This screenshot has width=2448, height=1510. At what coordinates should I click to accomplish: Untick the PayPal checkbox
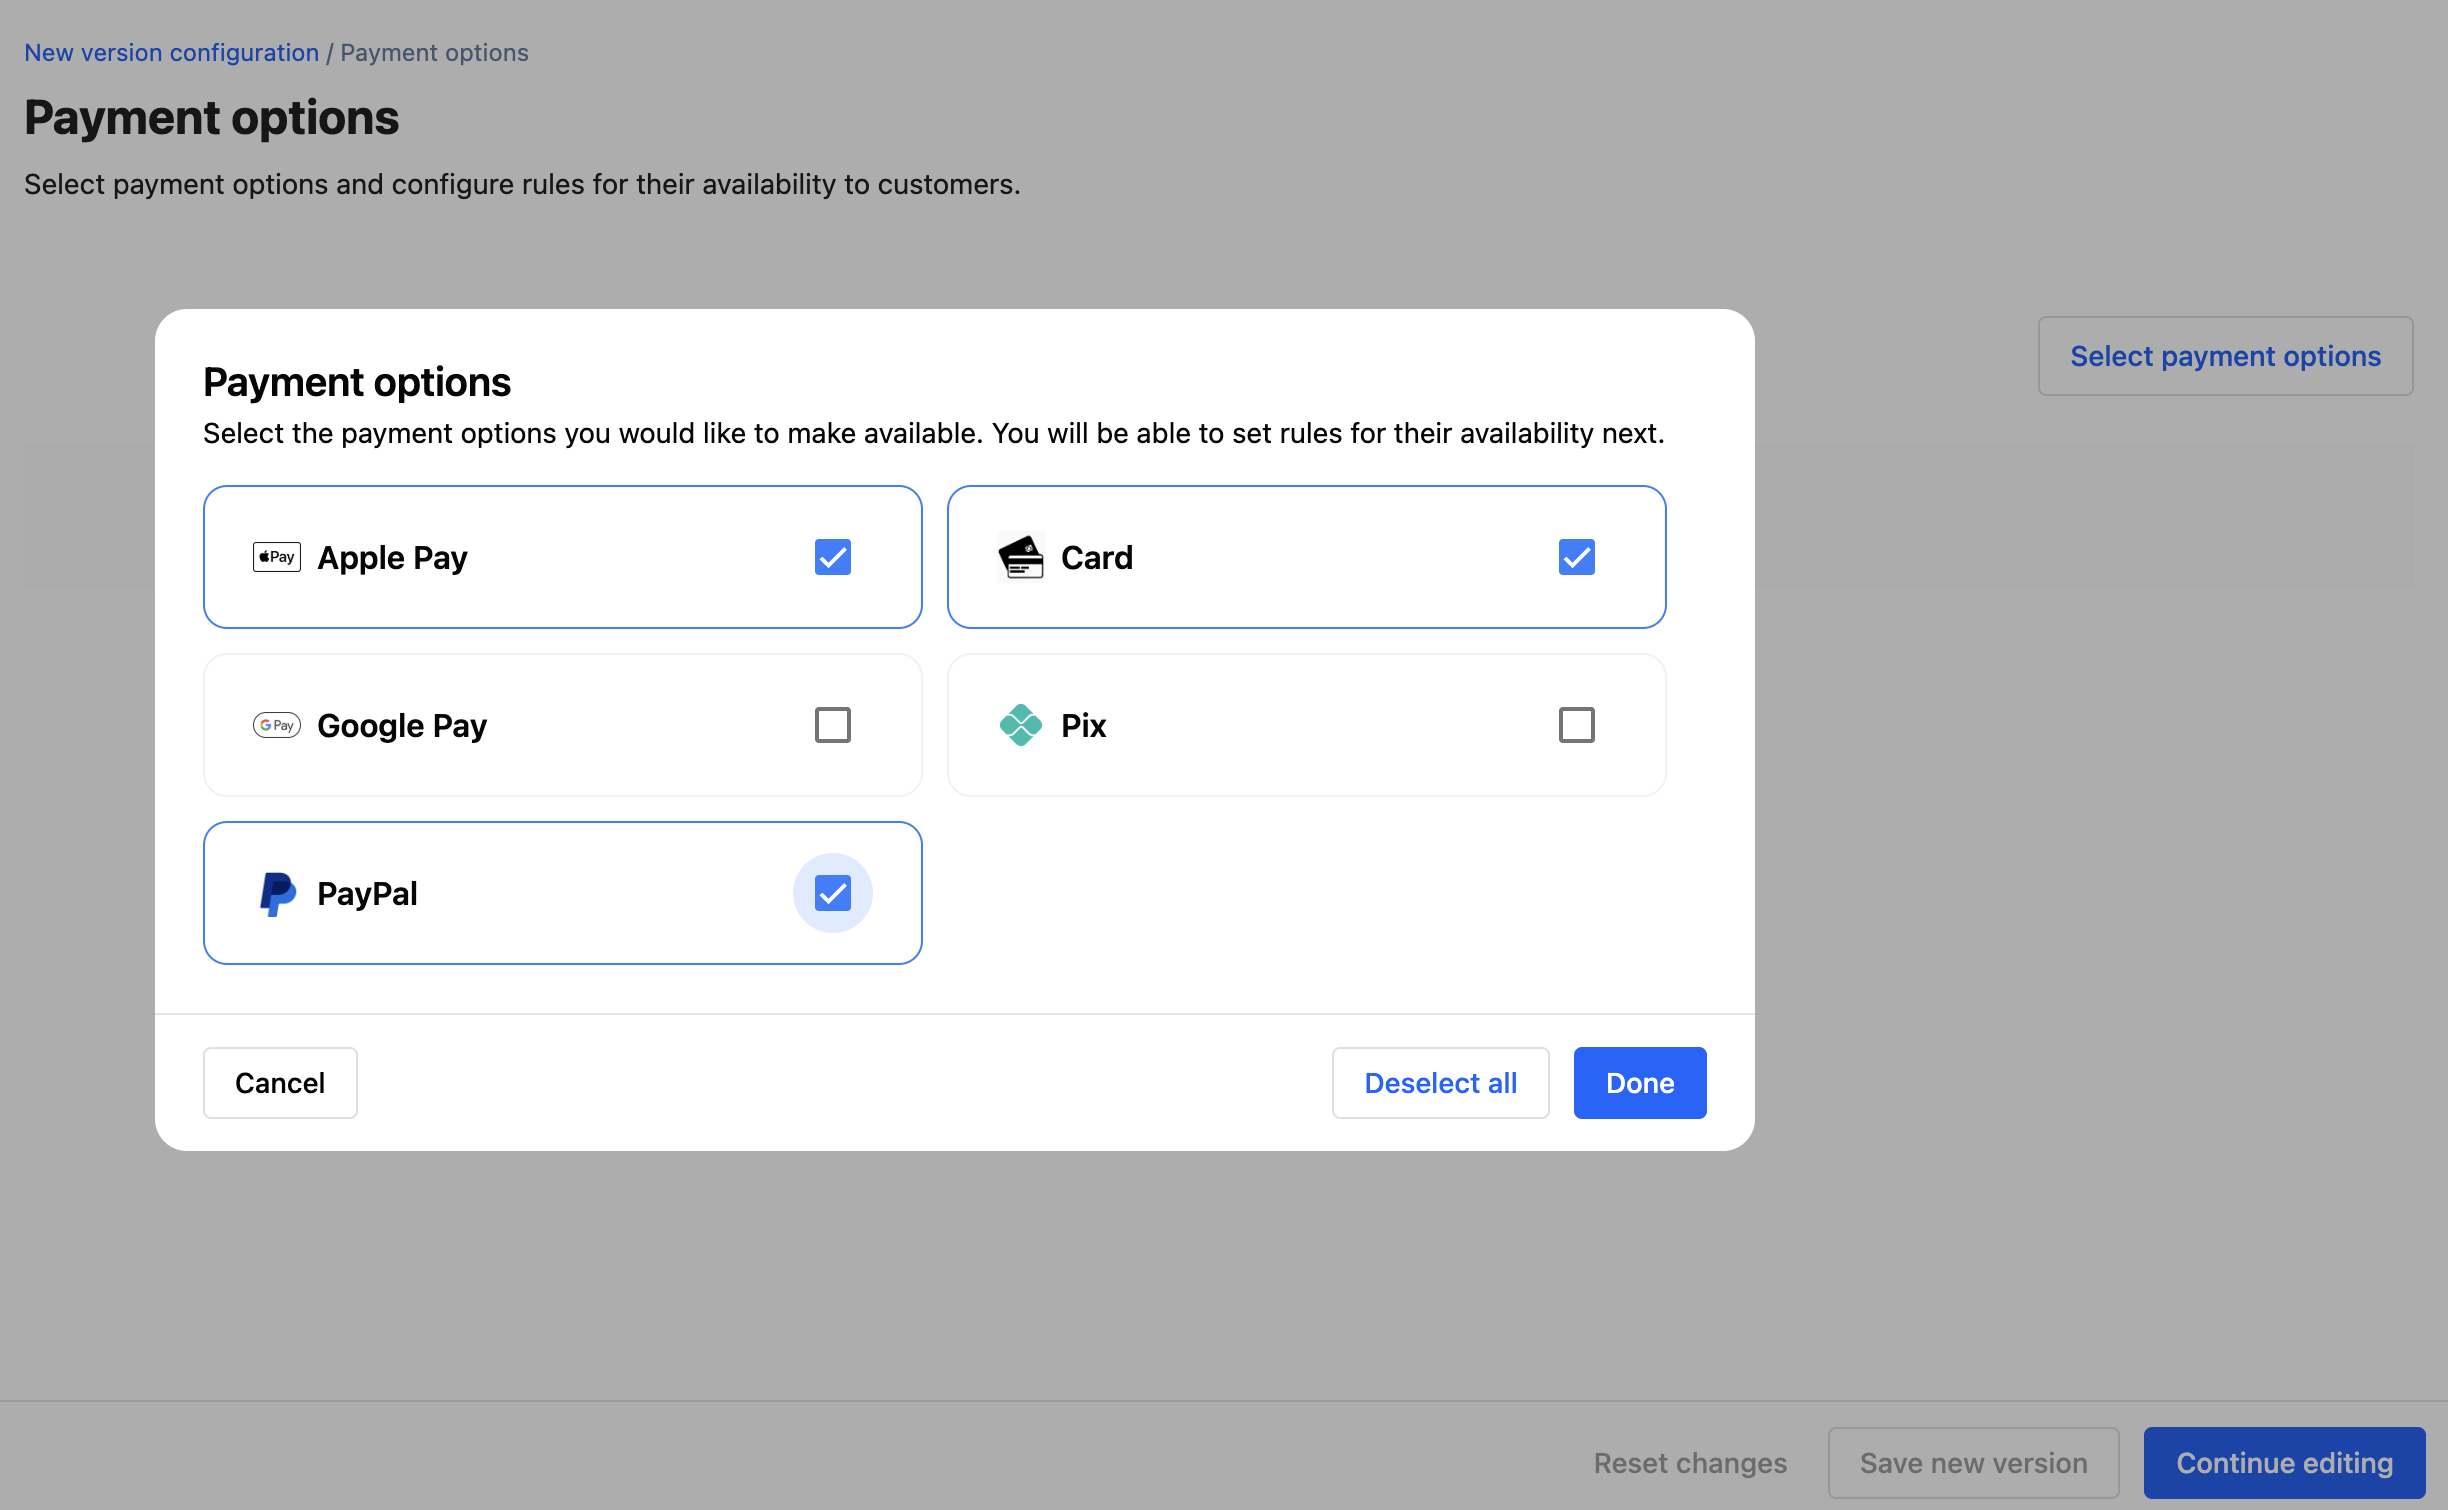832,893
